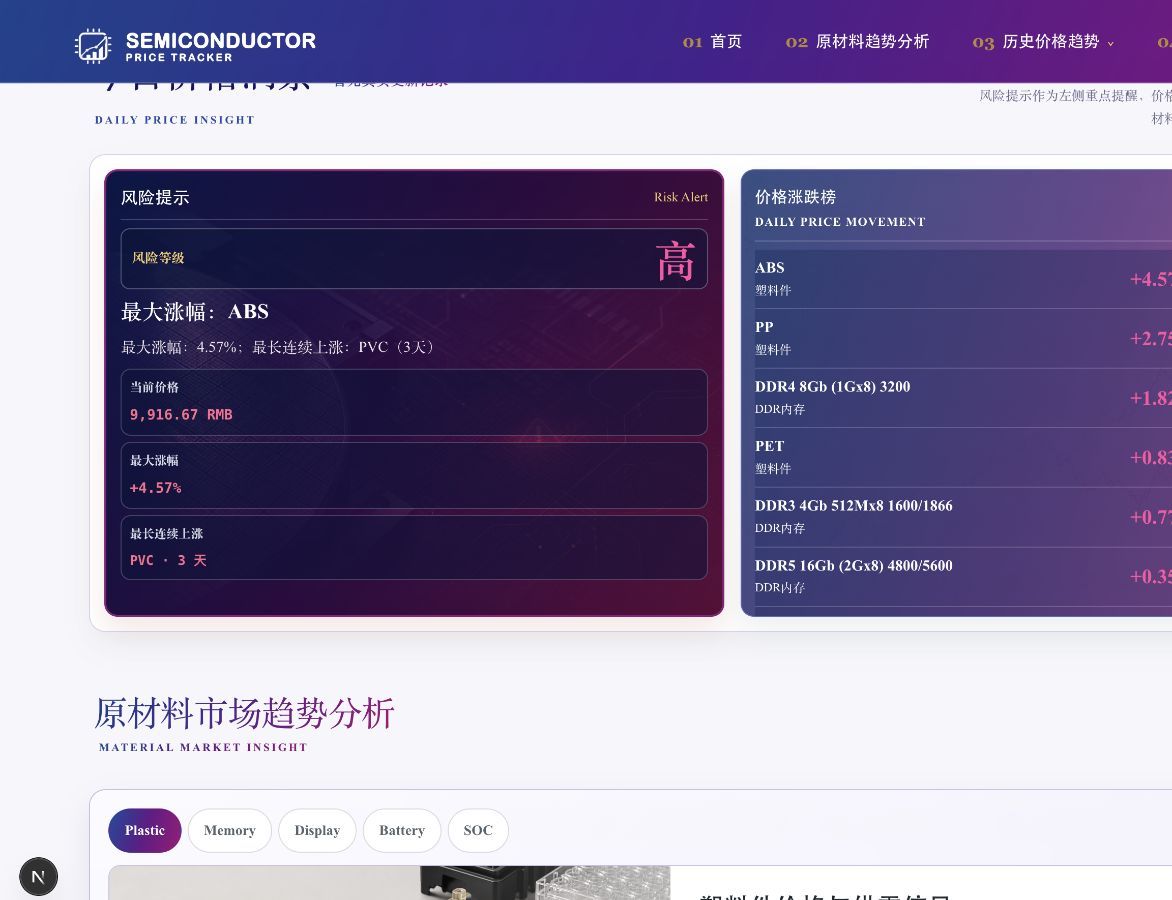Select the DDR3 4Gb 512Mx8 1600/1866 row
This screenshot has width=1172, height=900.
coord(963,517)
